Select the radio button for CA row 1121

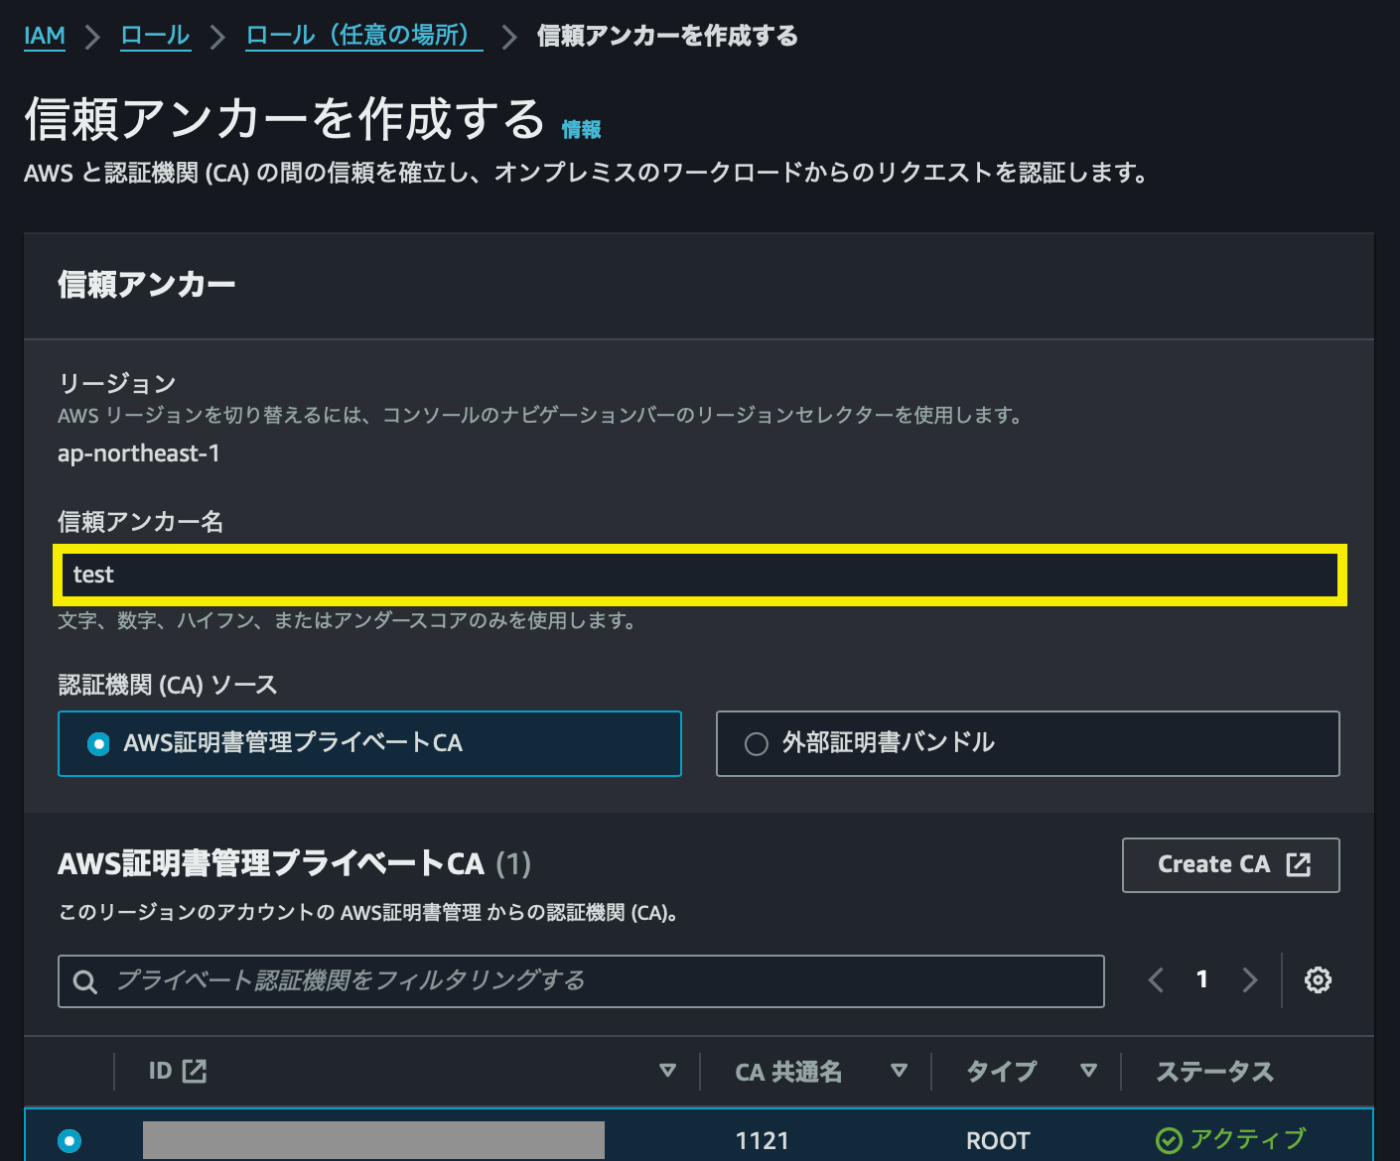[70, 1140]
